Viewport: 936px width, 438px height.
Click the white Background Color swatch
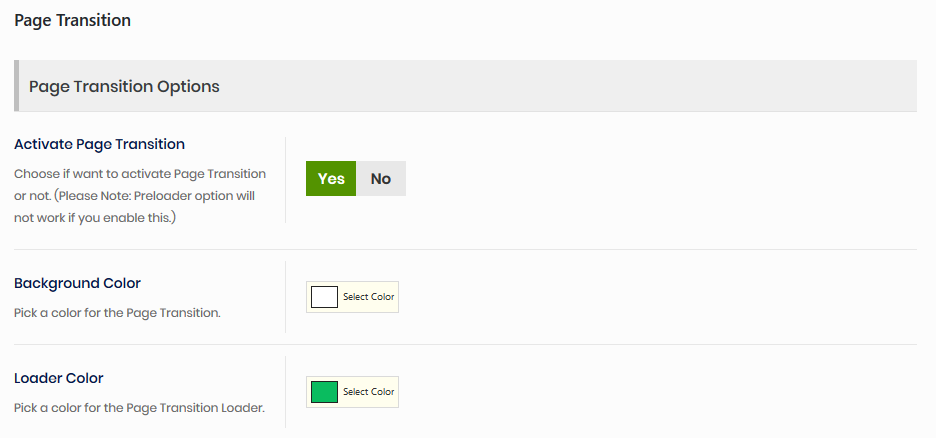tap(325, 297)
